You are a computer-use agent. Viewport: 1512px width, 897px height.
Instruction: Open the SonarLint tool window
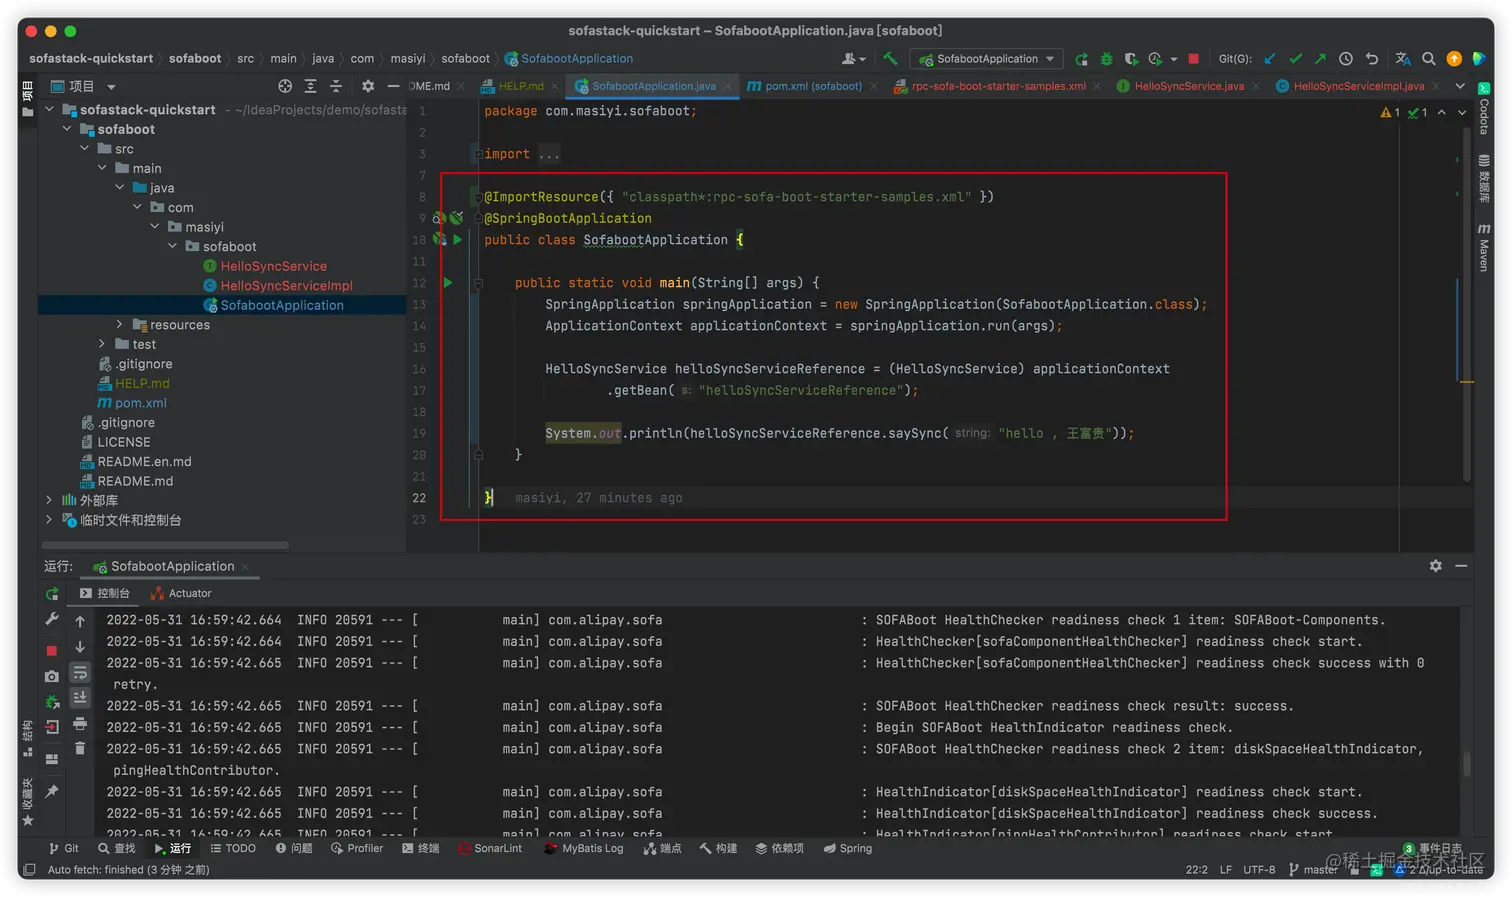tap(490, 848)
